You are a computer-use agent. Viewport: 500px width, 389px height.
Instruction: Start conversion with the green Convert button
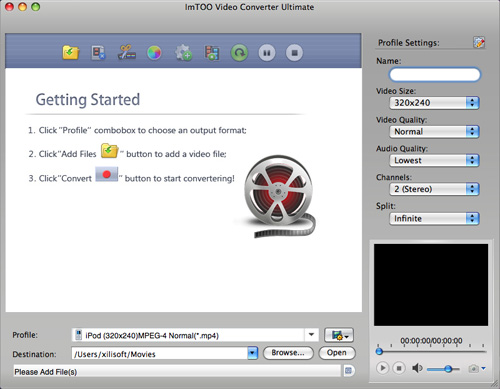pyautogui.click(x=239, y=53)
